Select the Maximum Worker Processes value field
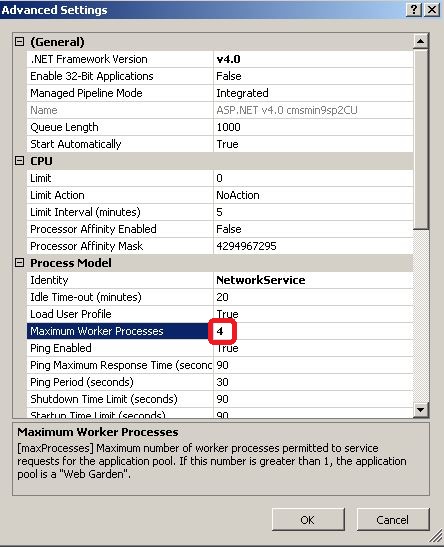The width and height of the screenshot is (444, 547). tap(313, 331)
